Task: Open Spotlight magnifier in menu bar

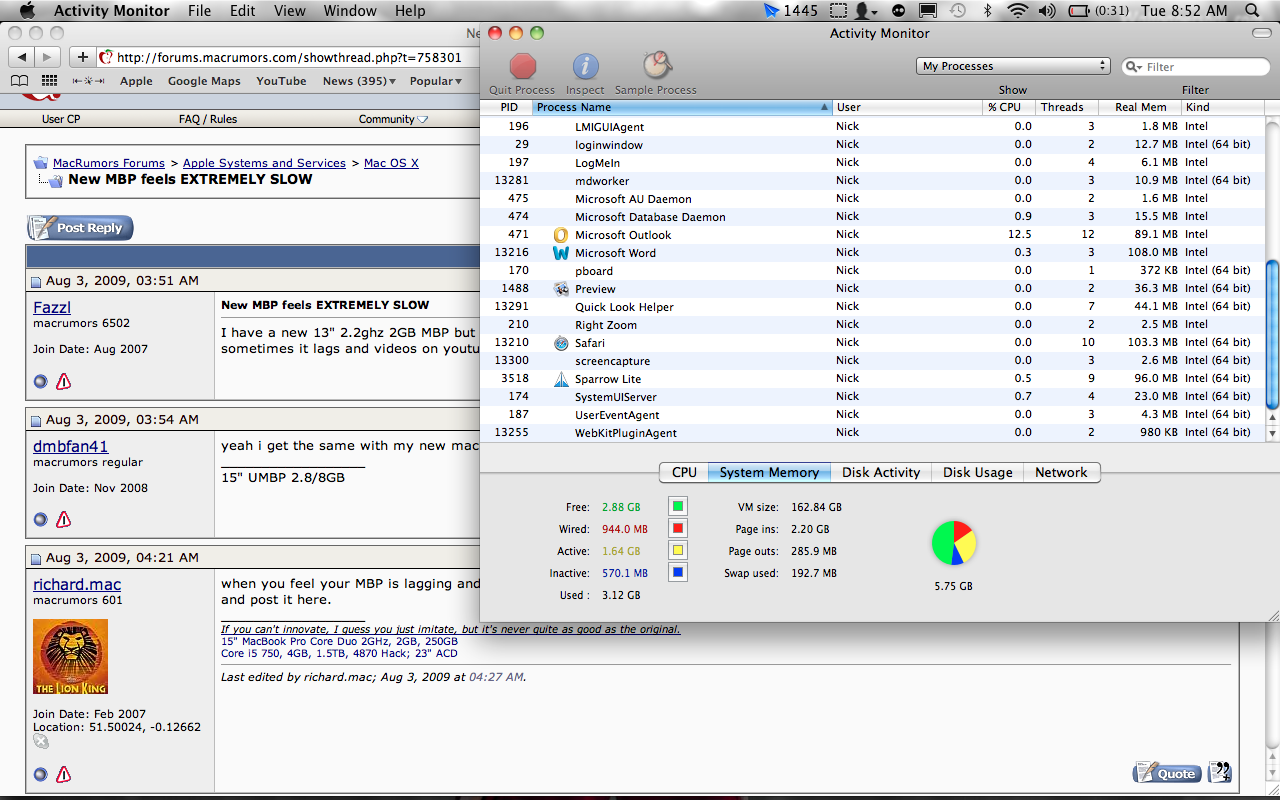Action: (1253, 11)
